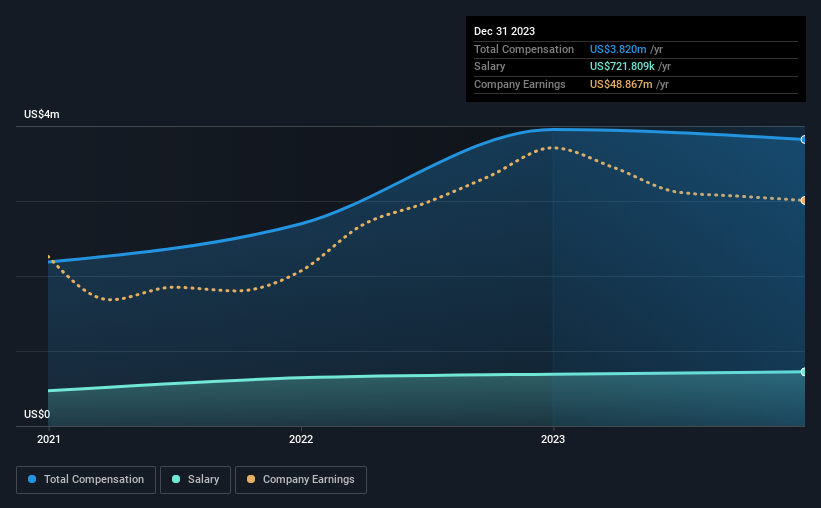Viewport: 821px width, 508px height.
Task: Toggle the Salary legend button
Action: 195,480
